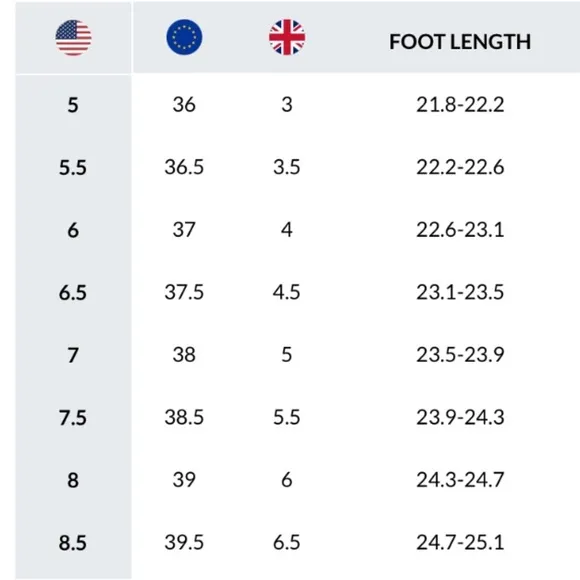The image size is (580, 580).
Task: Click EU size 39.5 cell
Action: pos(184,542)
